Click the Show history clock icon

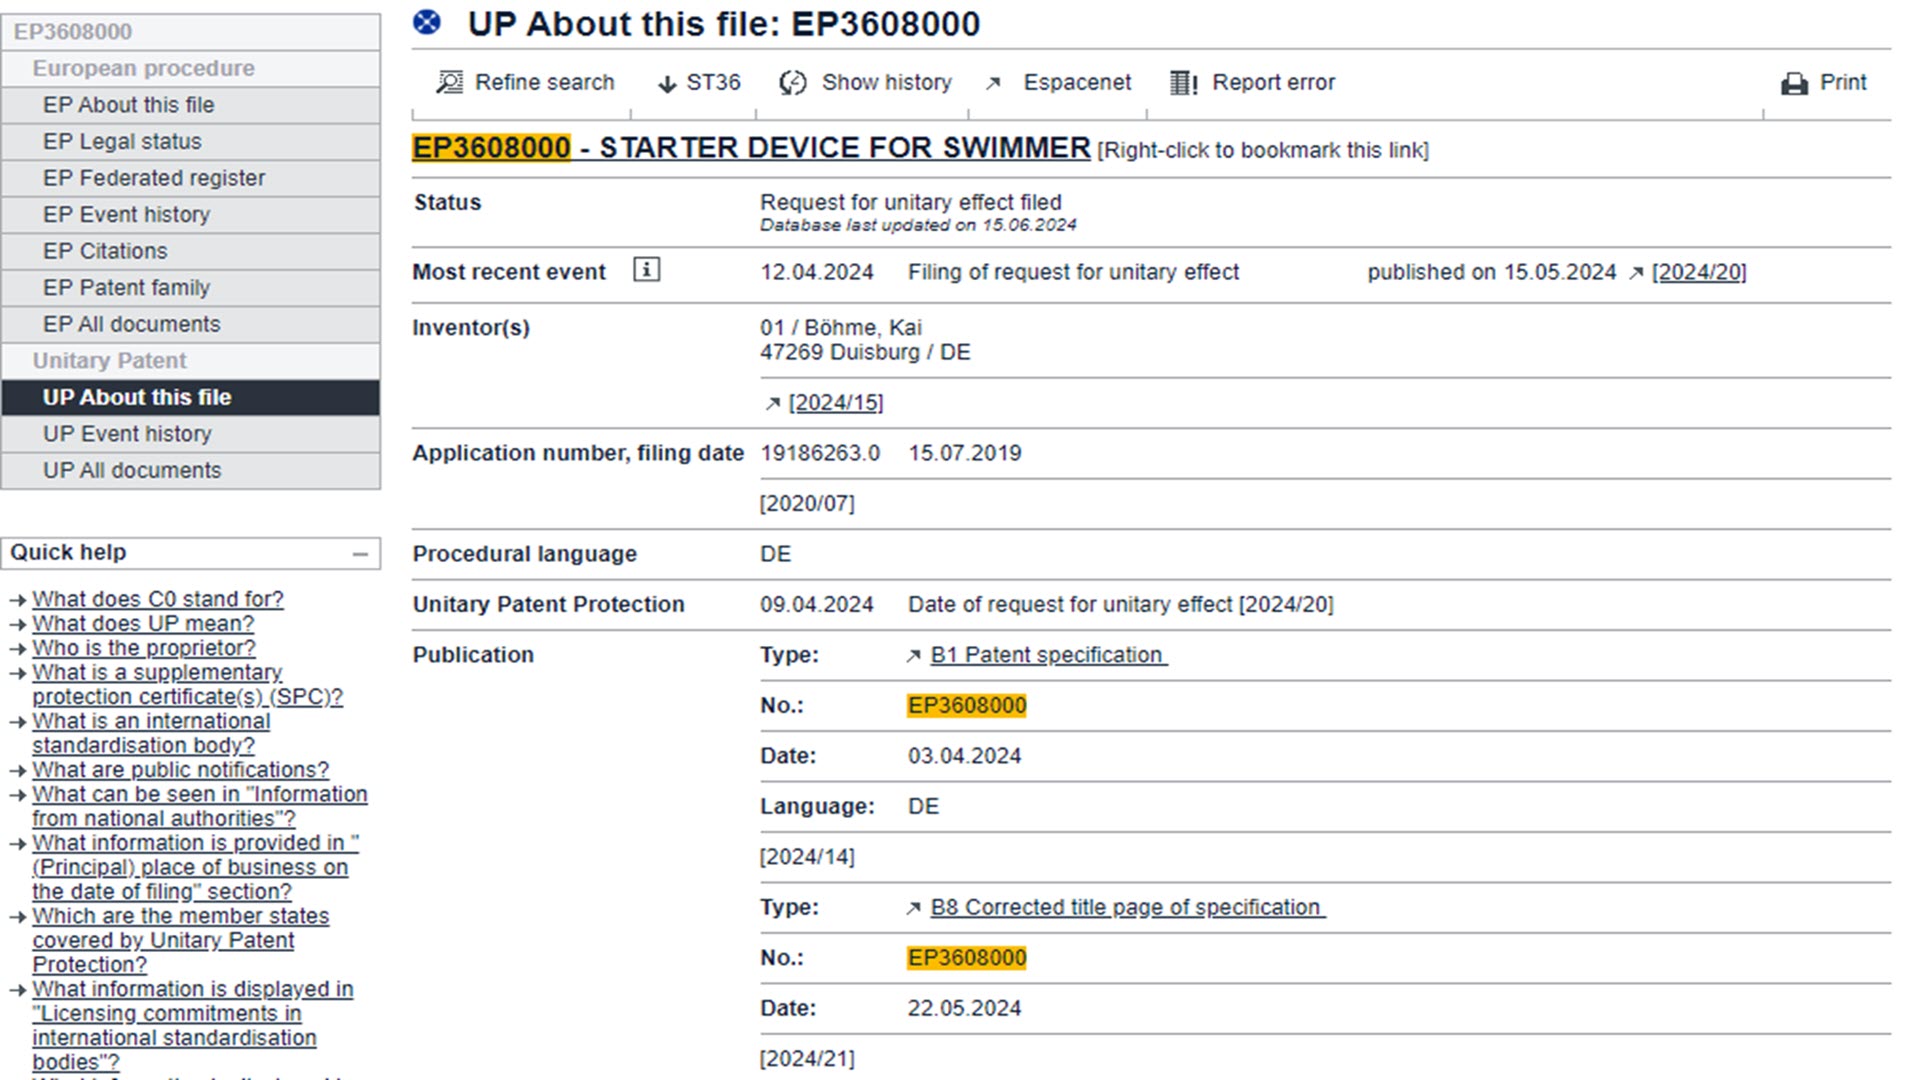point(793,83)
